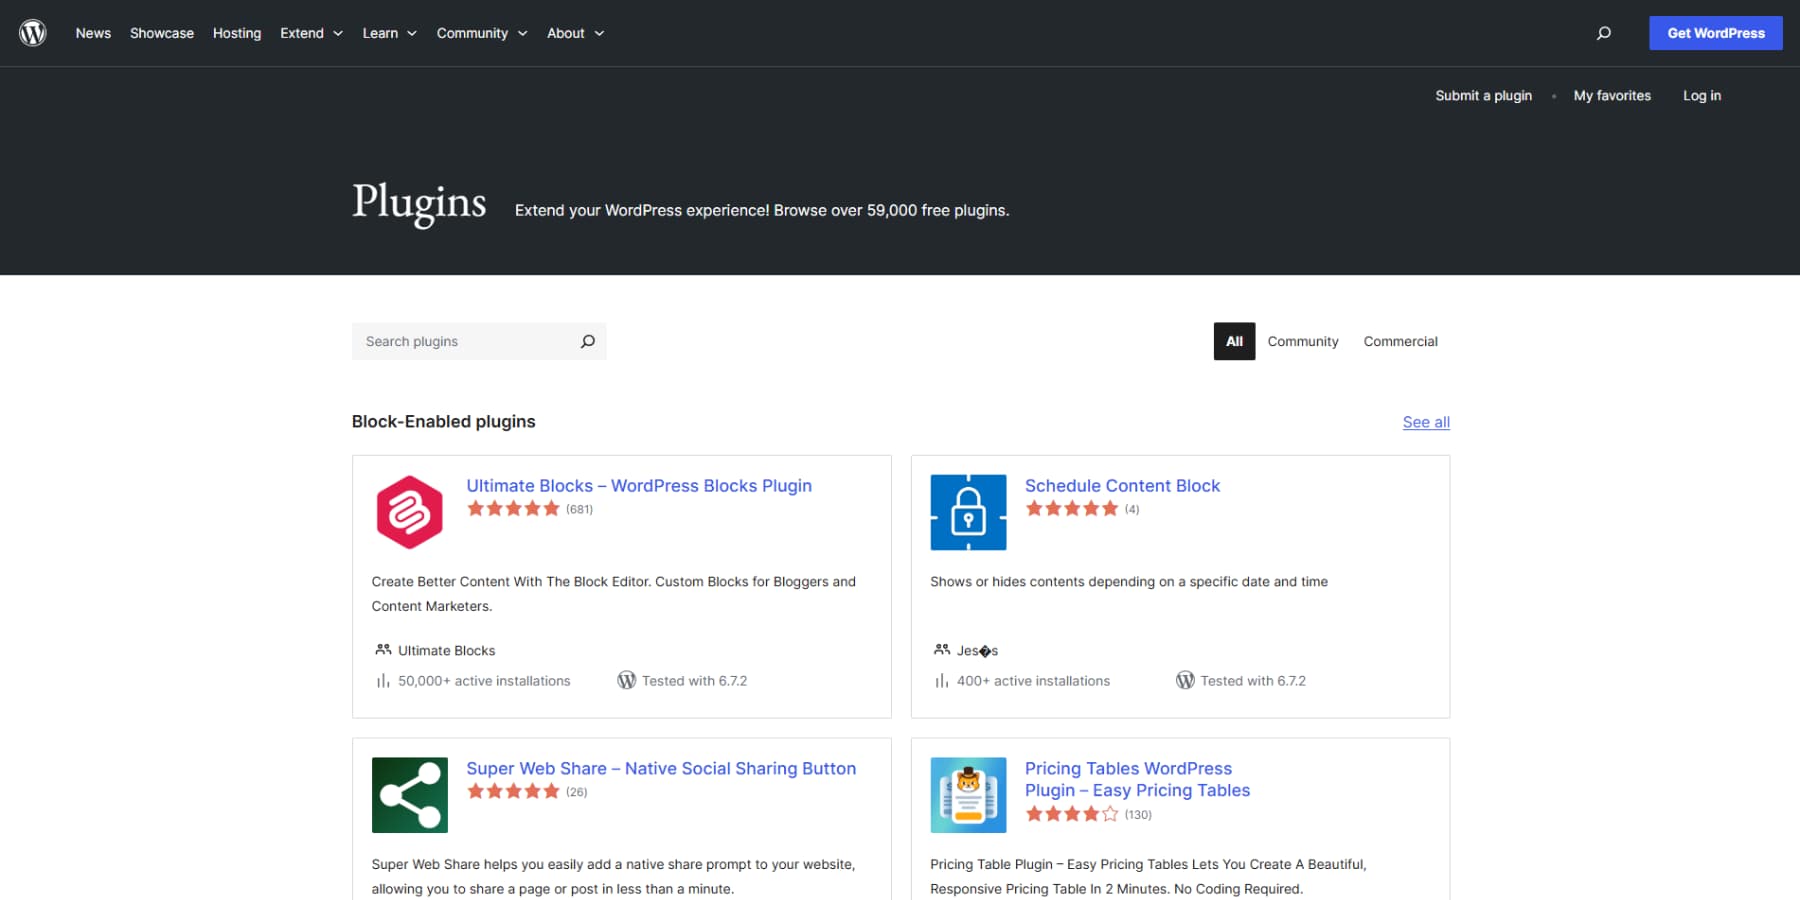Click the Ultimate Blocks plugin icon

409,511
